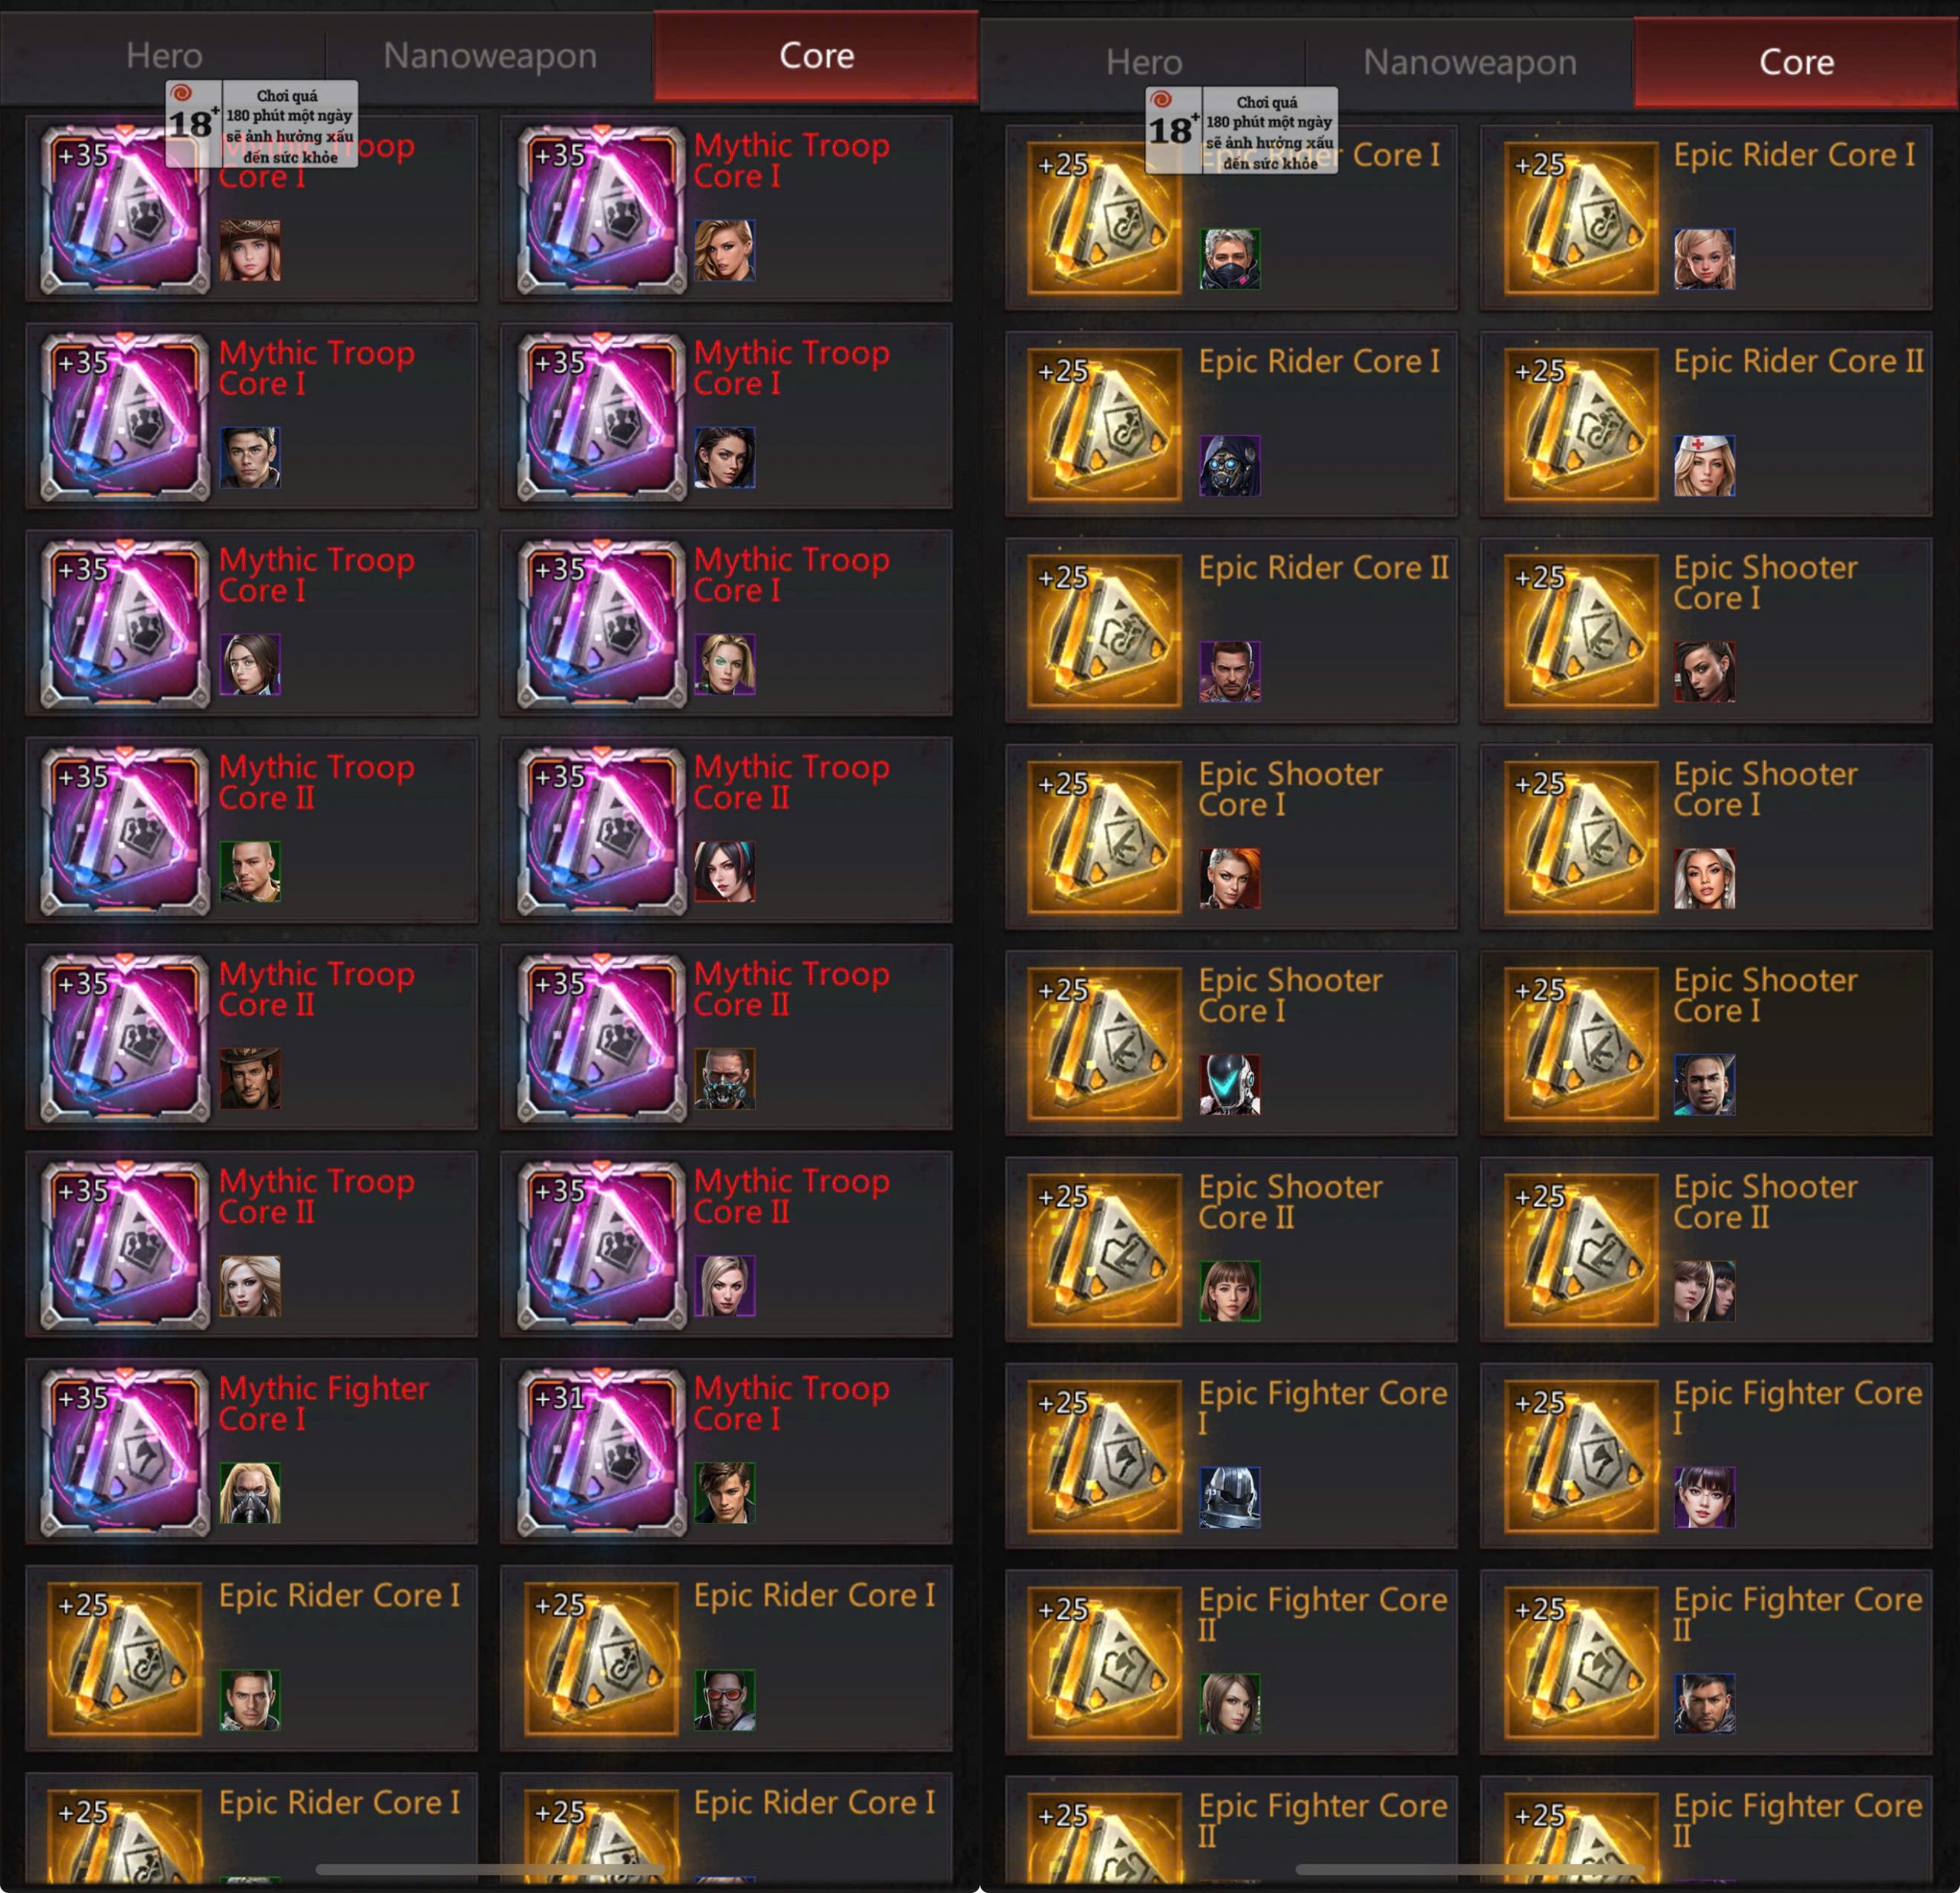Click the red sunglasses hero portrait
Screen dimensions: 1960x1893
click(725, 1699)
